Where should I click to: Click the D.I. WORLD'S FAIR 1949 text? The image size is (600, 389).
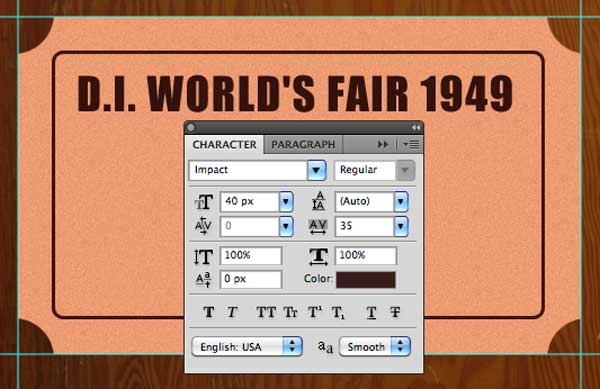[x=295, y=94]
